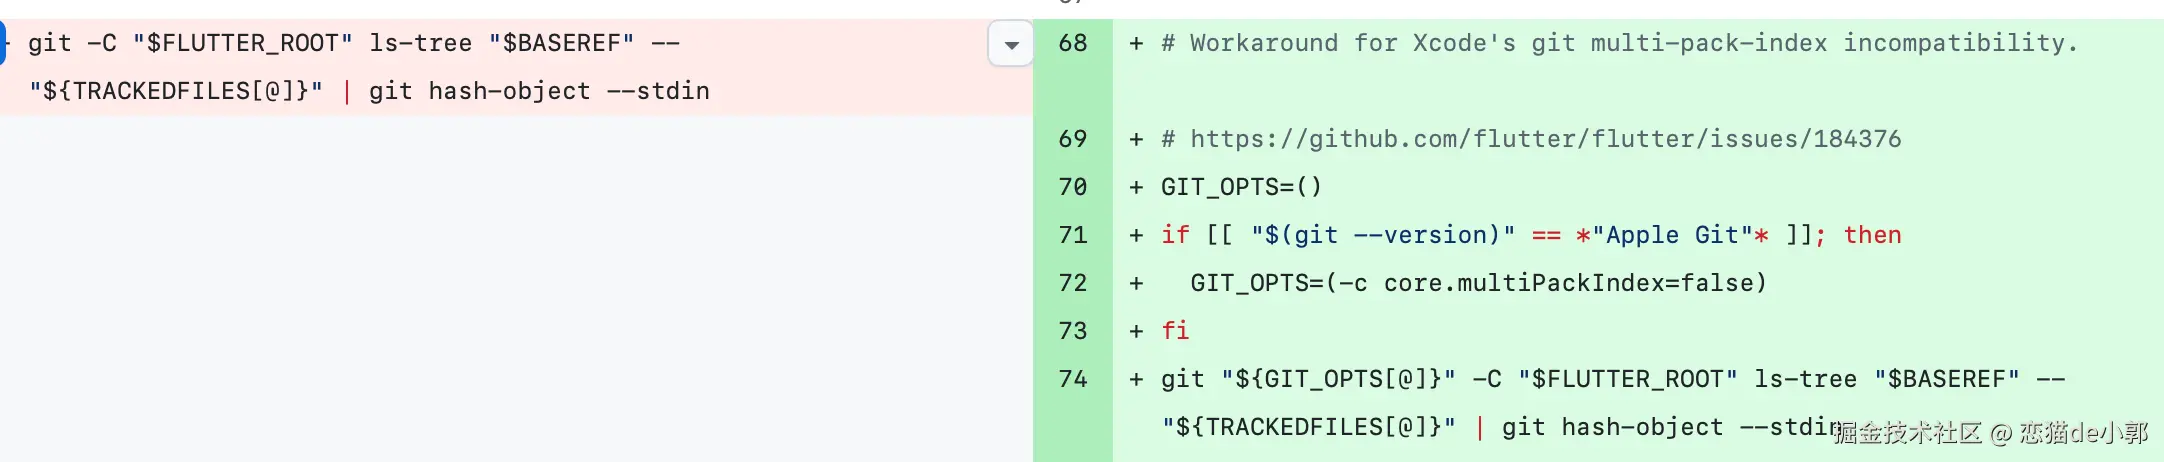Click the core.multiPackIndex=false code line
The image size is (2164, 462).
click(x=1478, y=283)
